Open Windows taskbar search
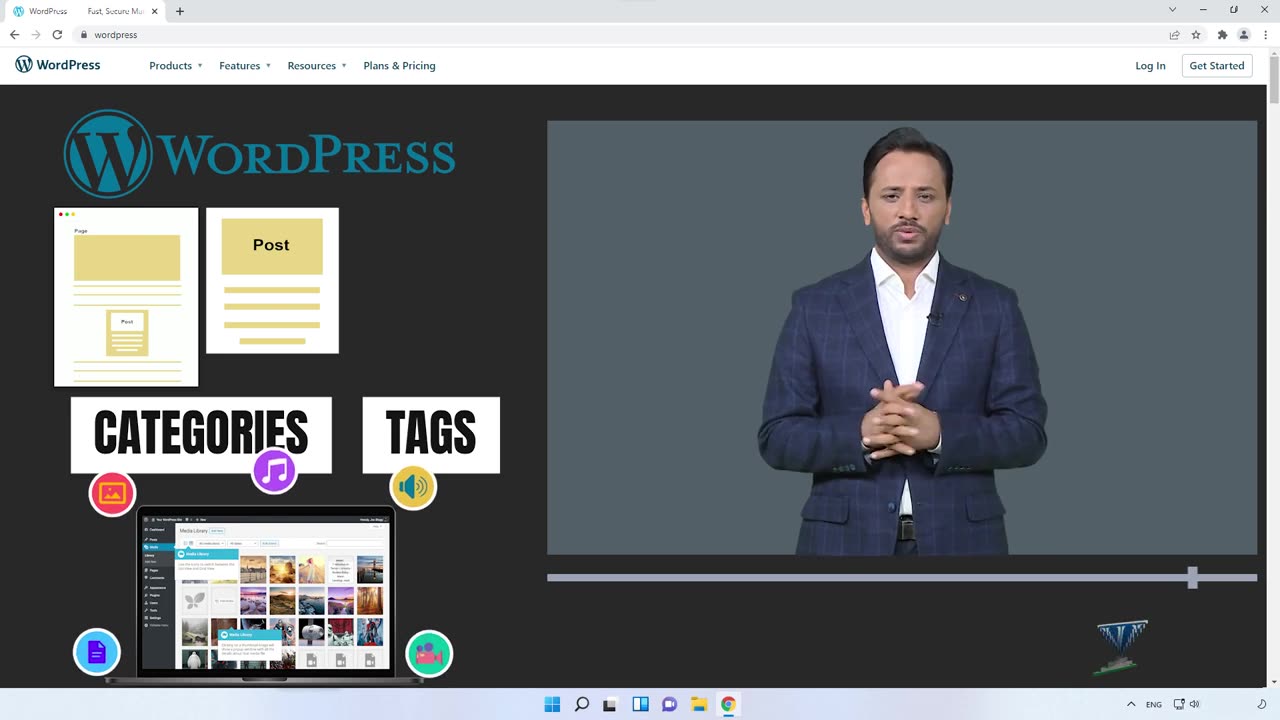This screenshot has width=1280, height=720. [581, 704]
